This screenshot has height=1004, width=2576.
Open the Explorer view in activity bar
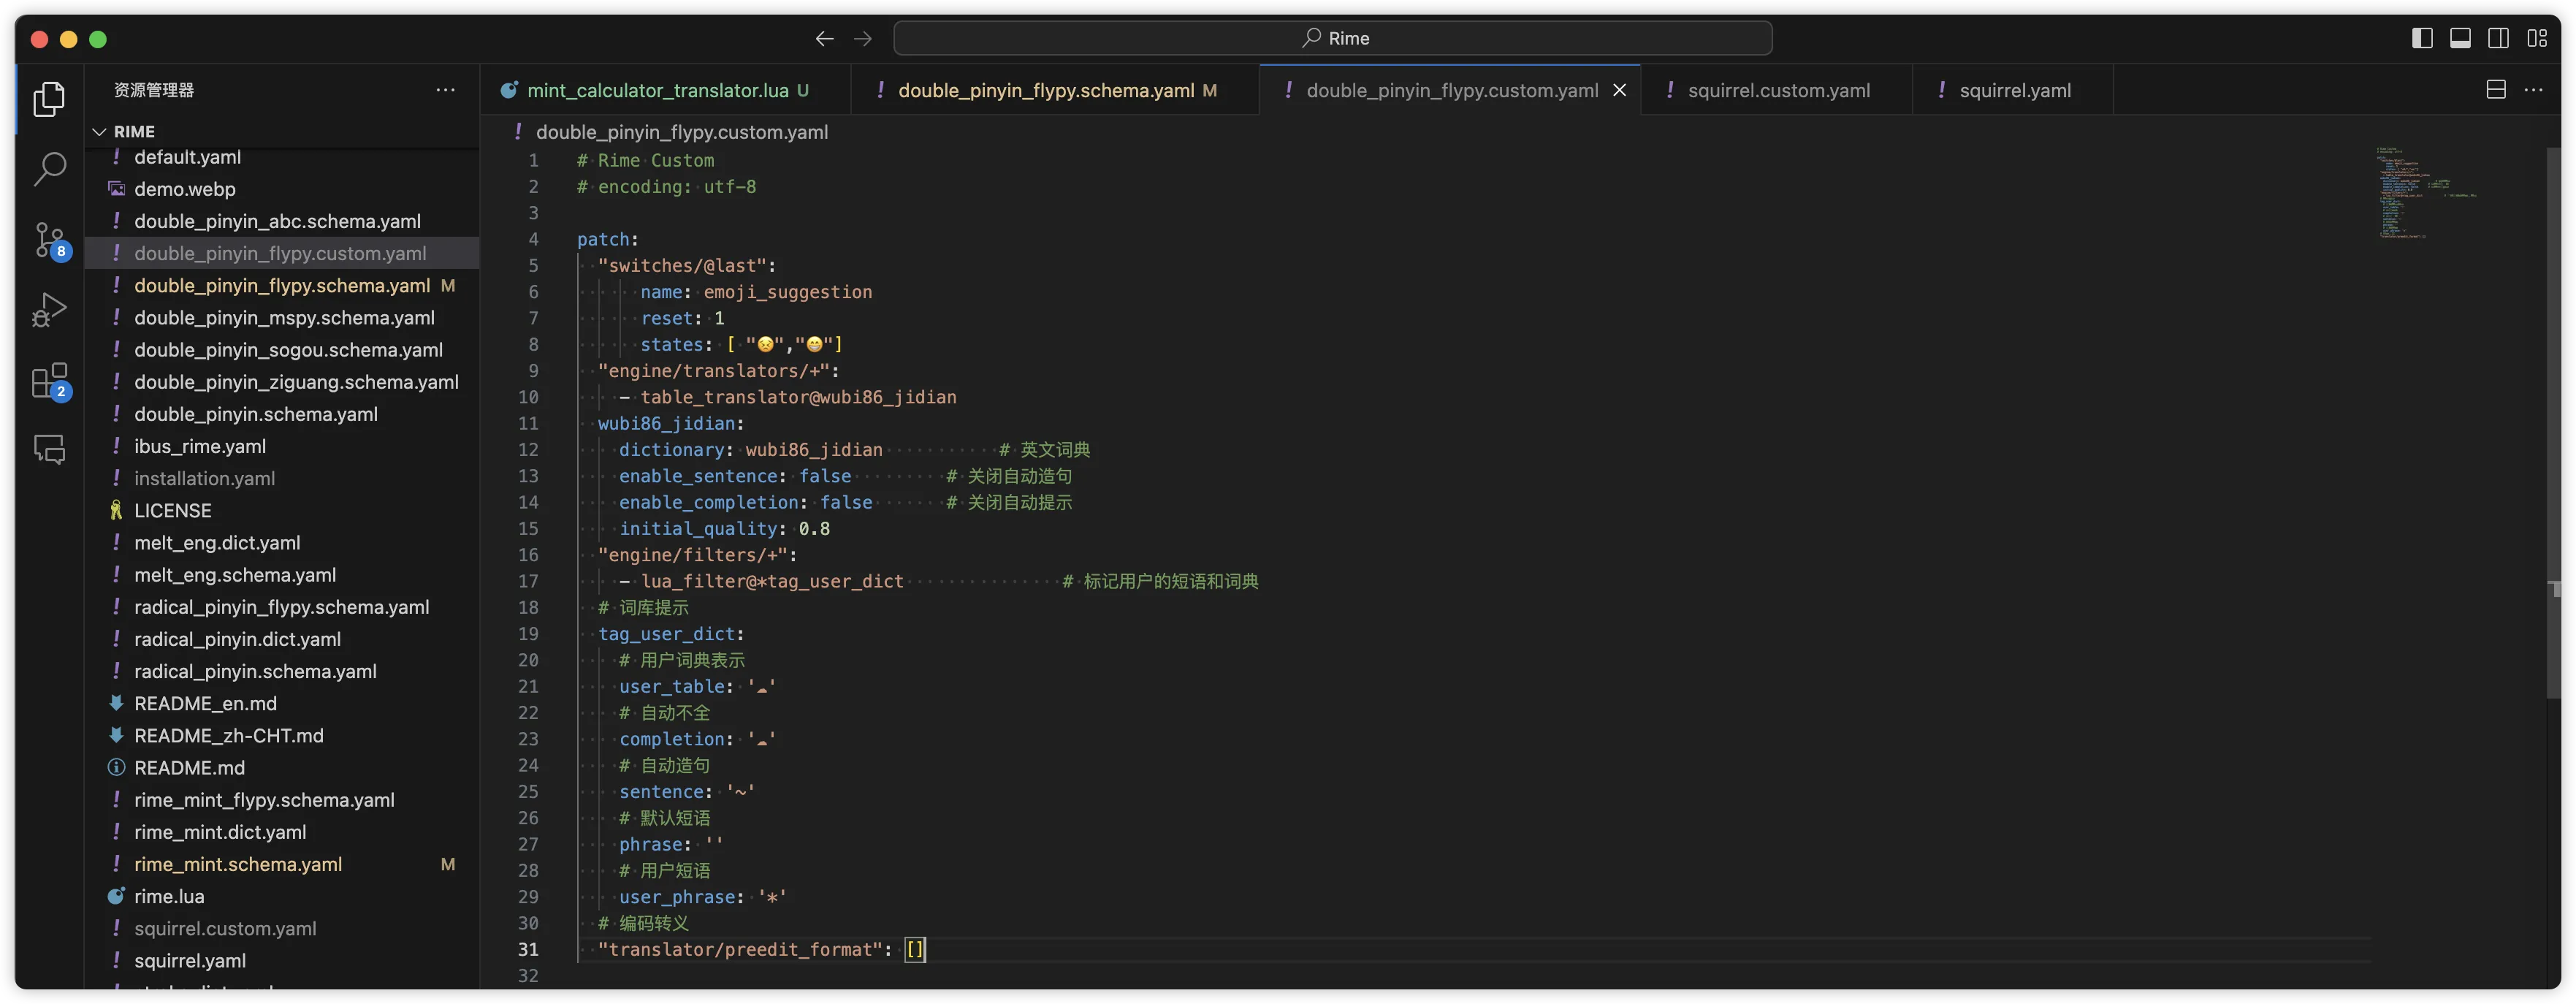(49, 98)
